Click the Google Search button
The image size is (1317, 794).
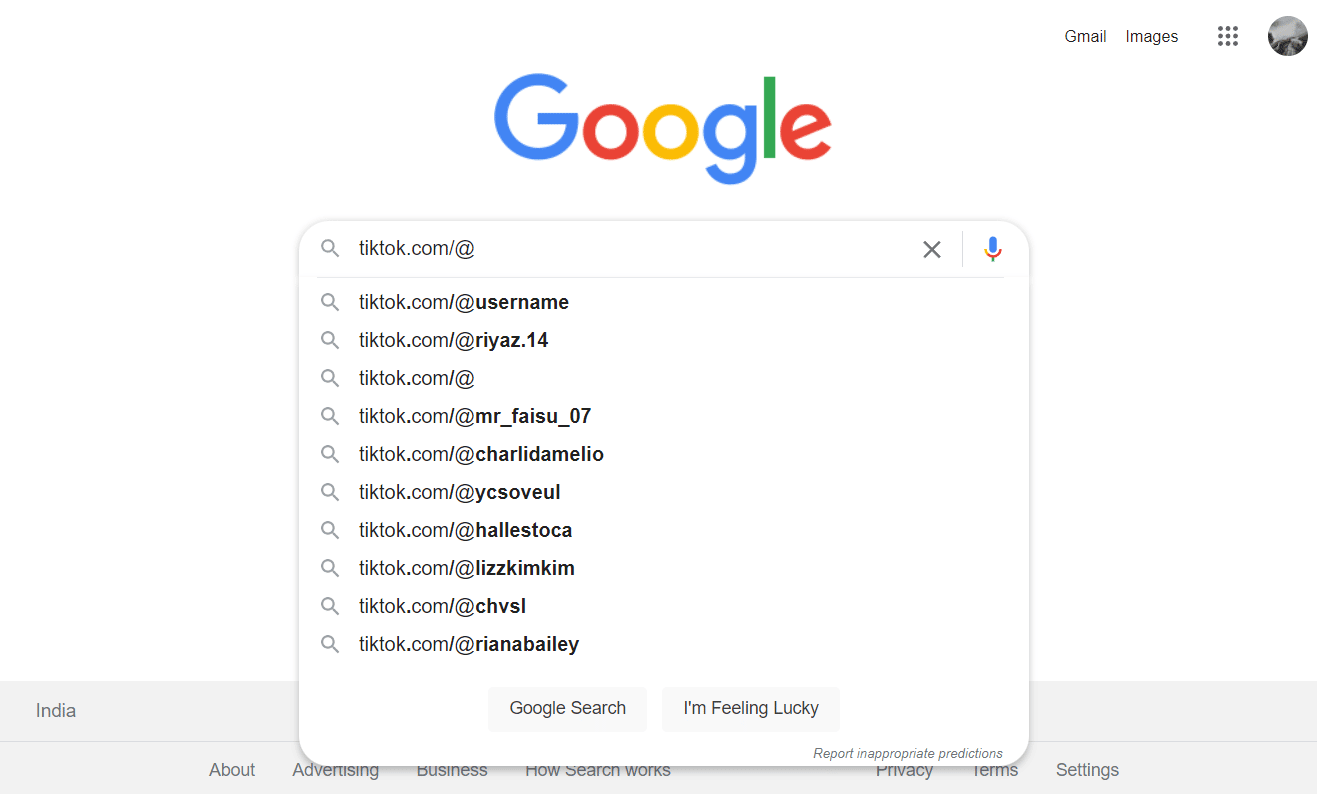click(x=567, y=708)
